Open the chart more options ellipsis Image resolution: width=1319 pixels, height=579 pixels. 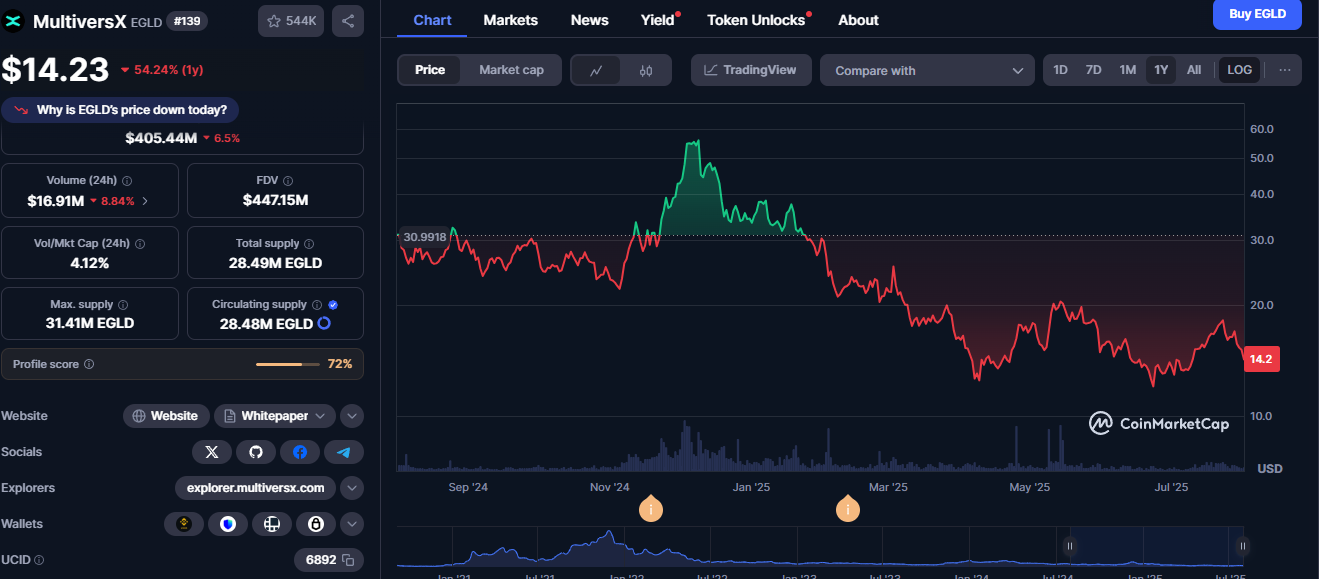tap(1284, 70)
